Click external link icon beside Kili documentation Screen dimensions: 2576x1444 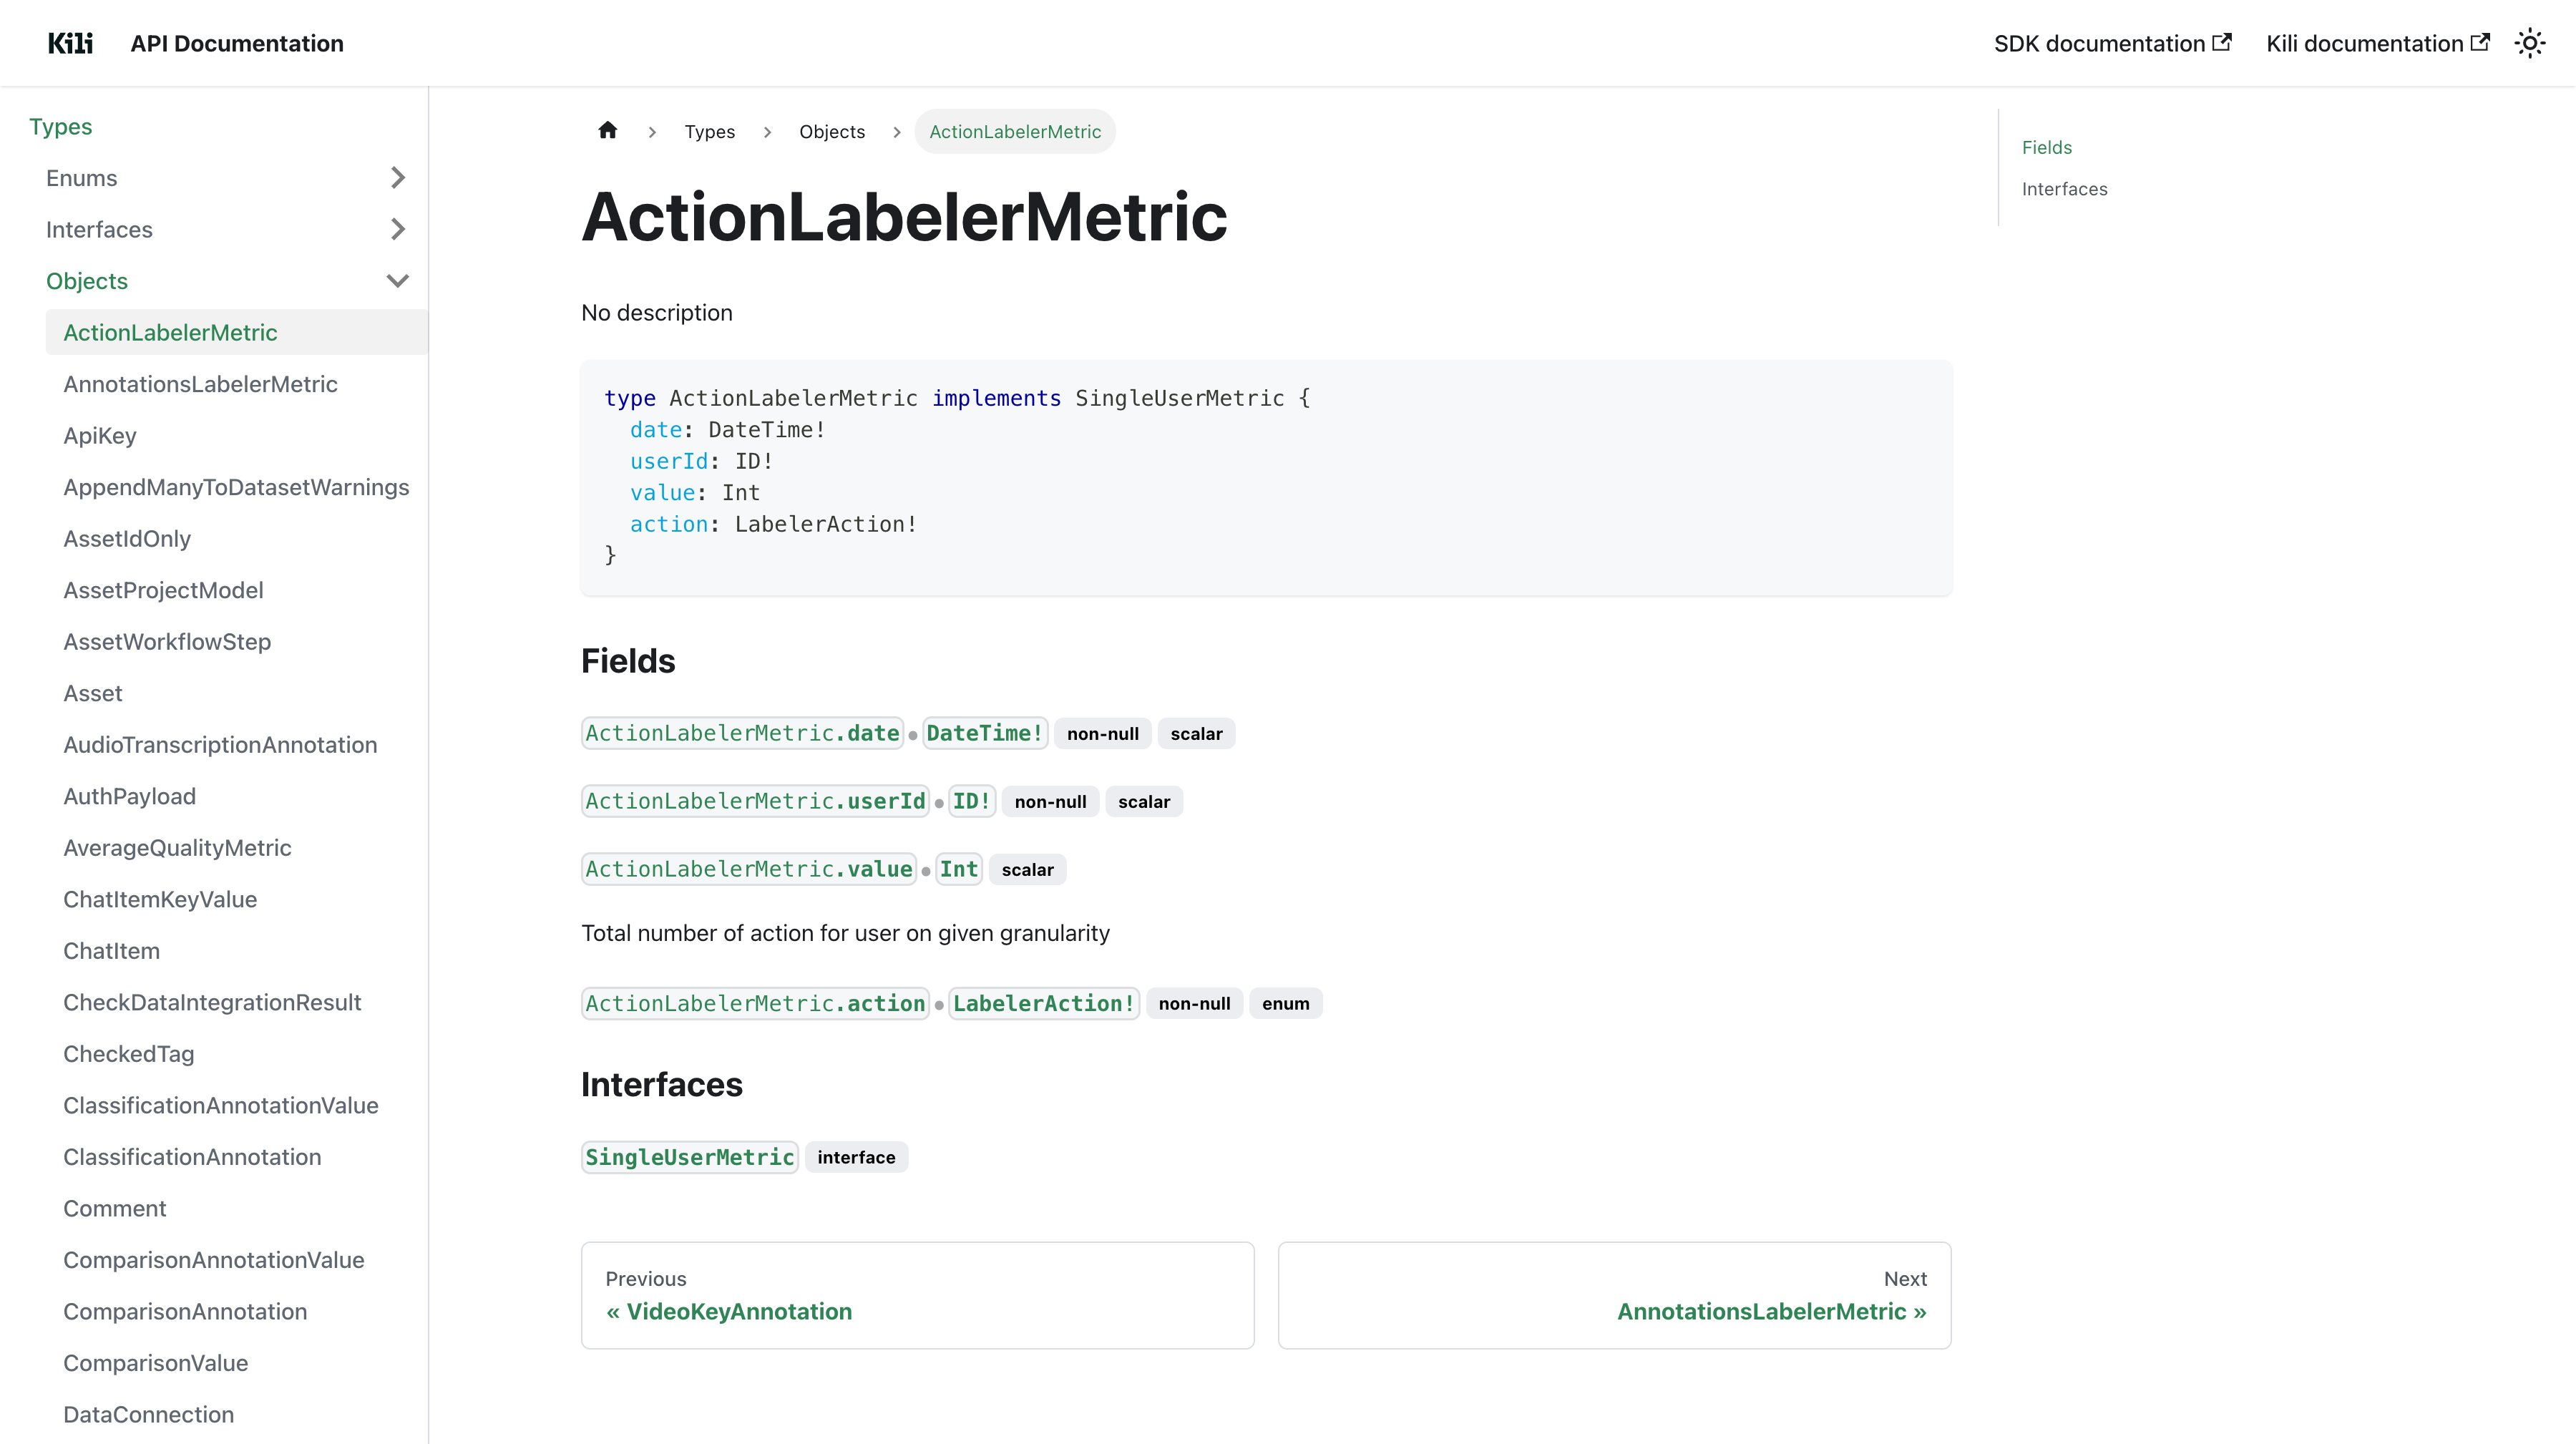click(2479, 42)
